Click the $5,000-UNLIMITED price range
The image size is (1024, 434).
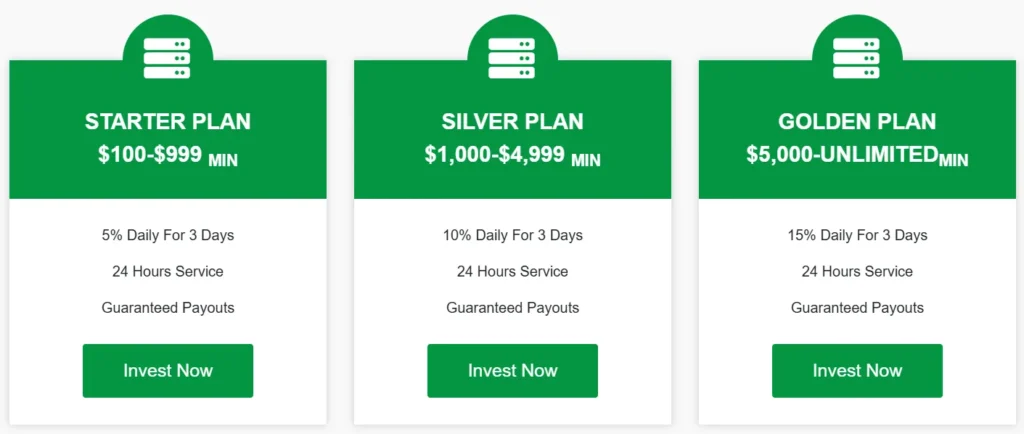point(842,155)
